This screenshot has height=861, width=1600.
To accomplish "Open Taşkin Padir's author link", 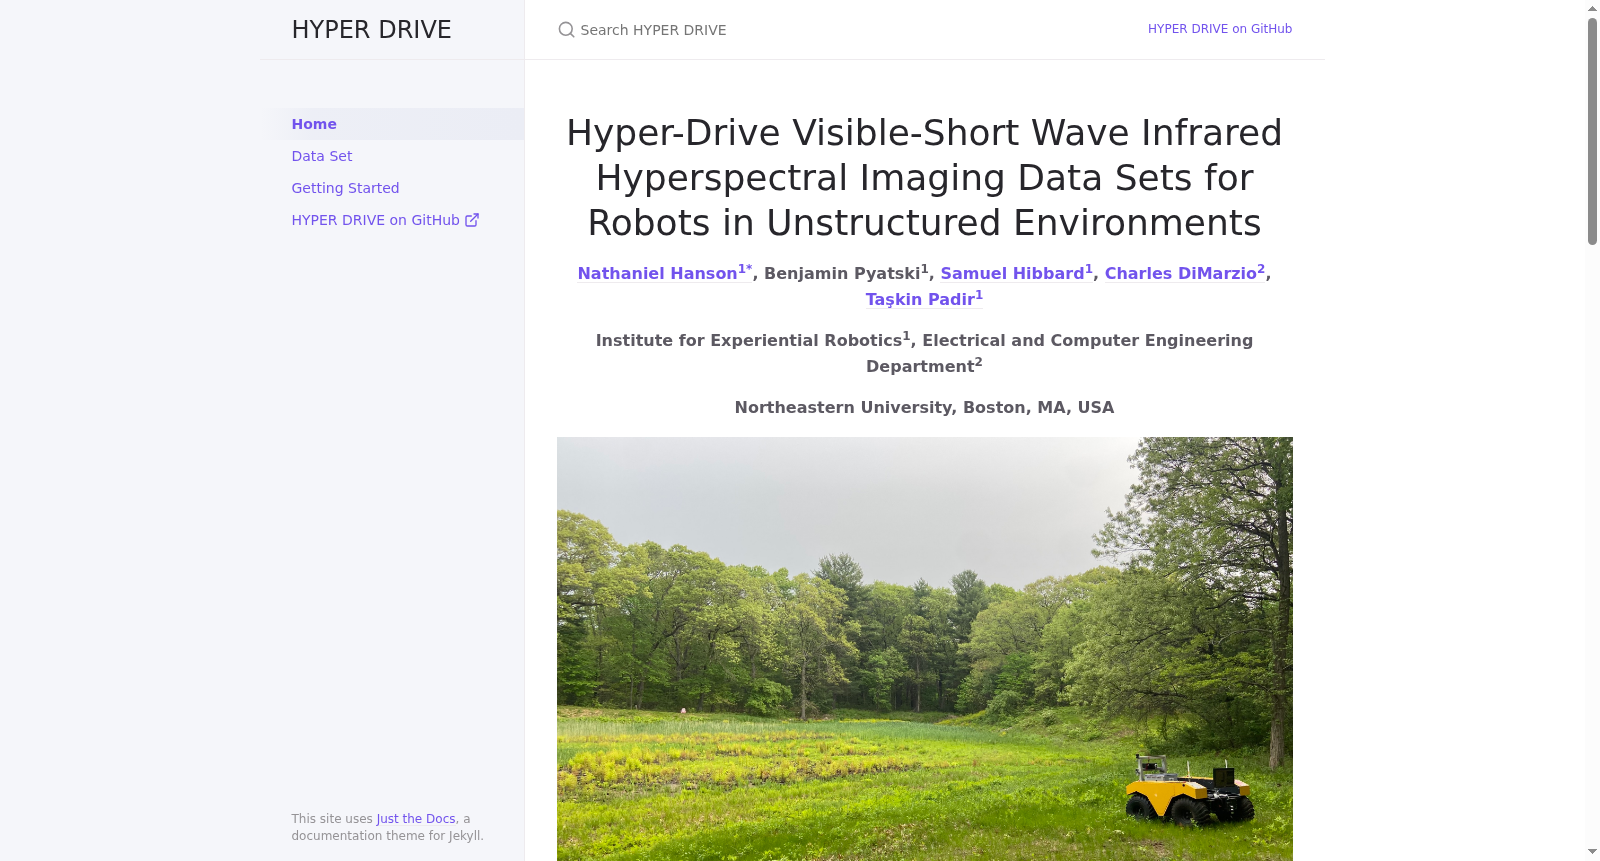I will [x=924, y=298].
